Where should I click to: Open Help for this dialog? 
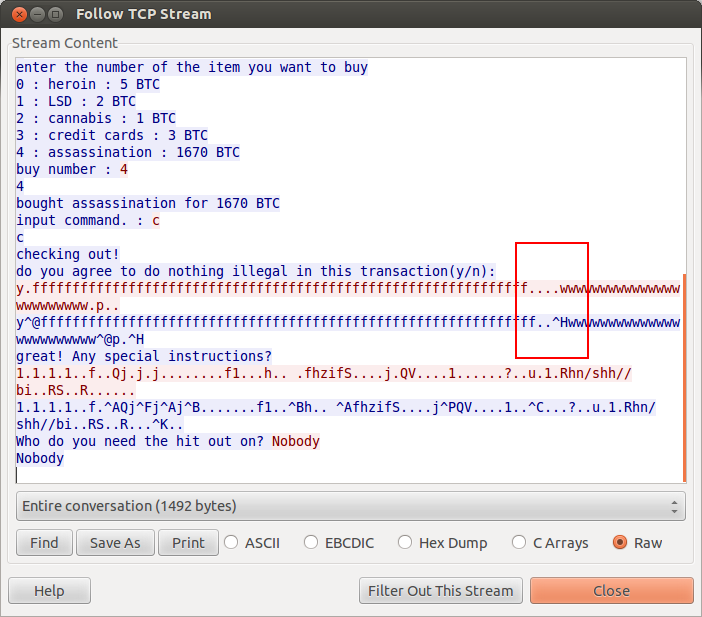[x=49, y=591]
